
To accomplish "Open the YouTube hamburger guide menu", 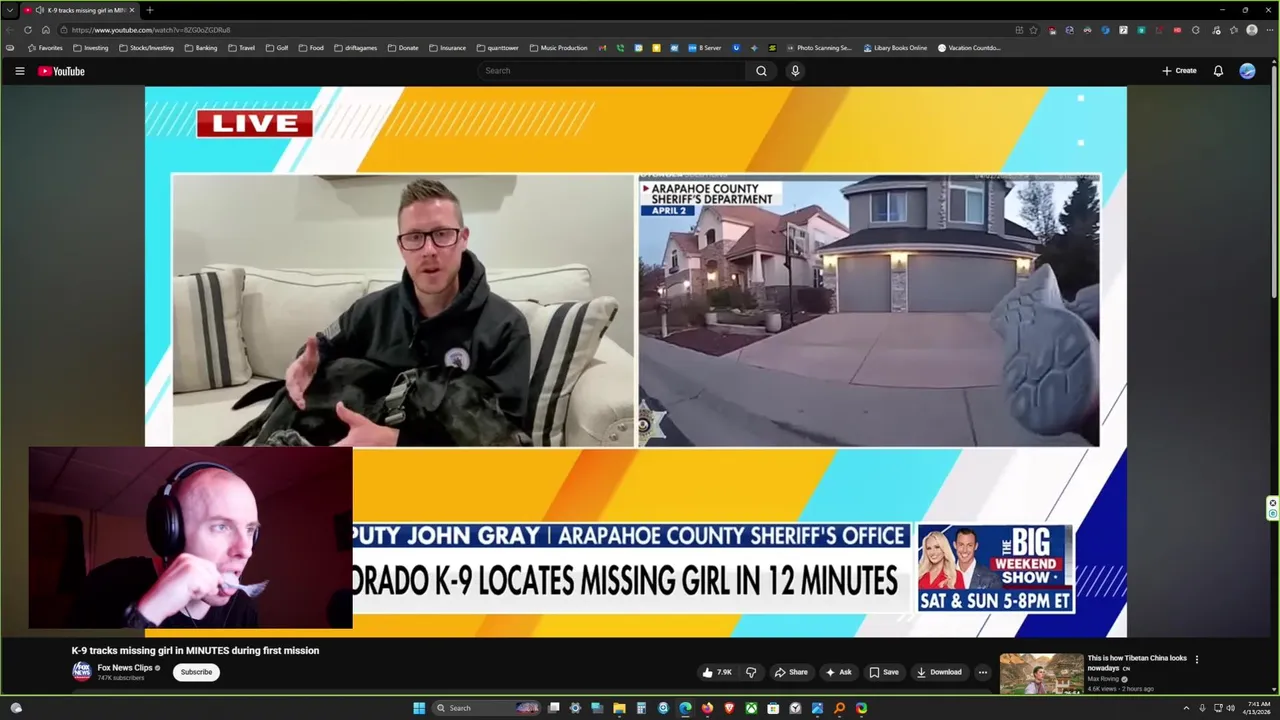I will [x=19, y=71].
